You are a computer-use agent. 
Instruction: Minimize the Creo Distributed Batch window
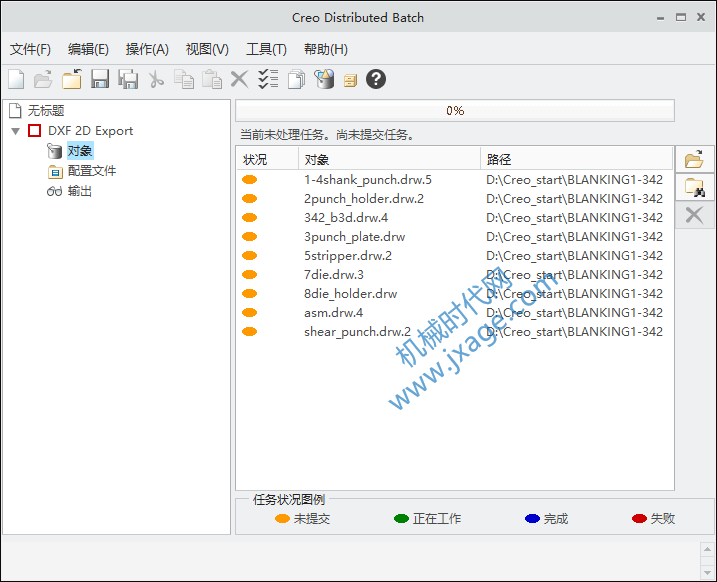(660, 18)
